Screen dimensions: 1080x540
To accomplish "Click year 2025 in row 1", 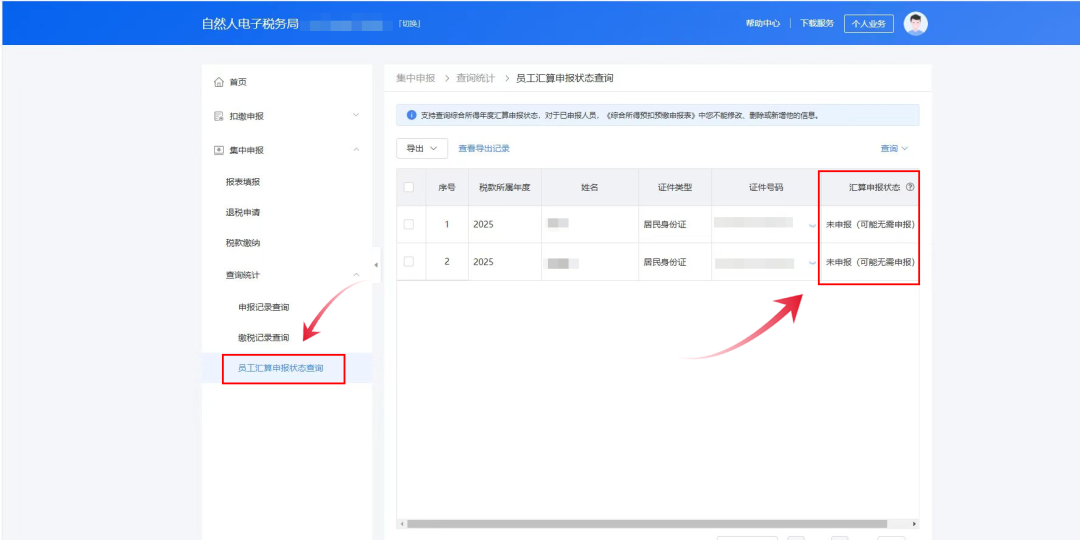I will [x=484, y=225].
